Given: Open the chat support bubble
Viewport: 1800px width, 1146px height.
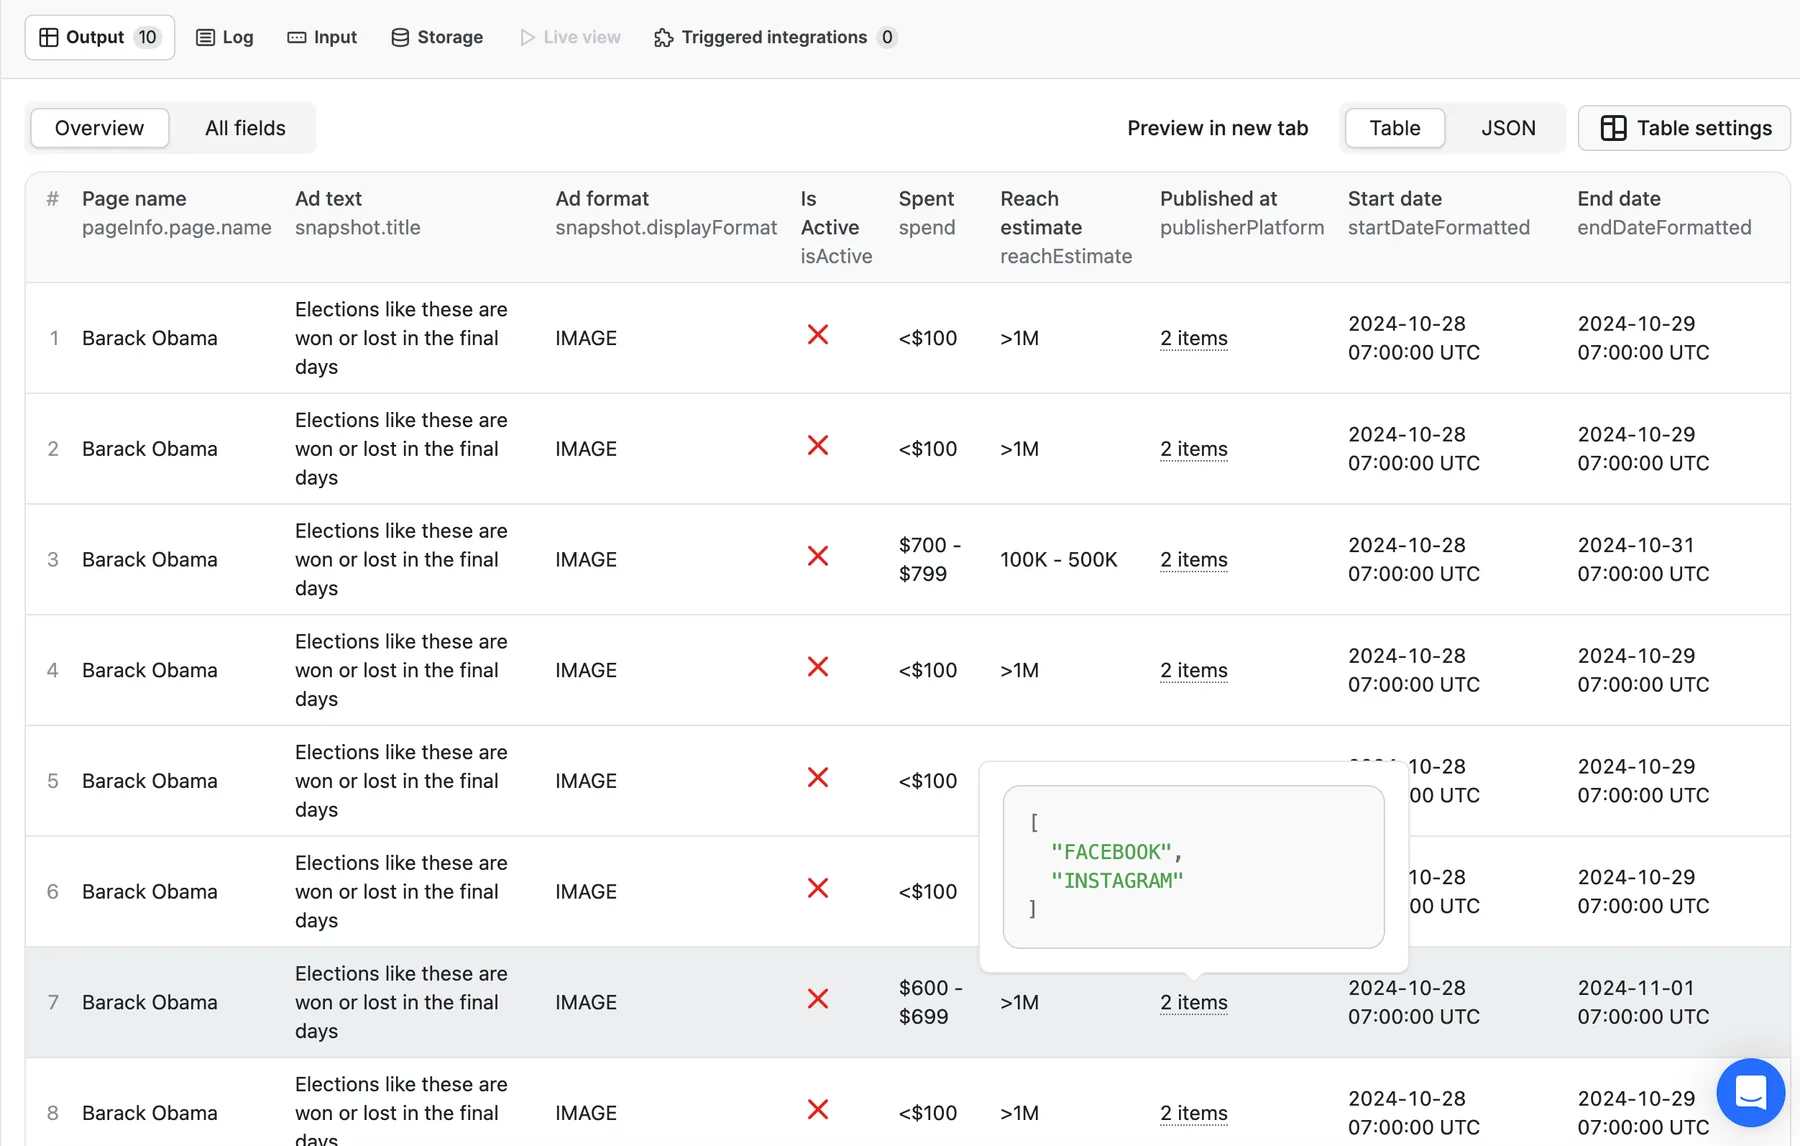Looking at the screenshot, I should [1750, 1092].
